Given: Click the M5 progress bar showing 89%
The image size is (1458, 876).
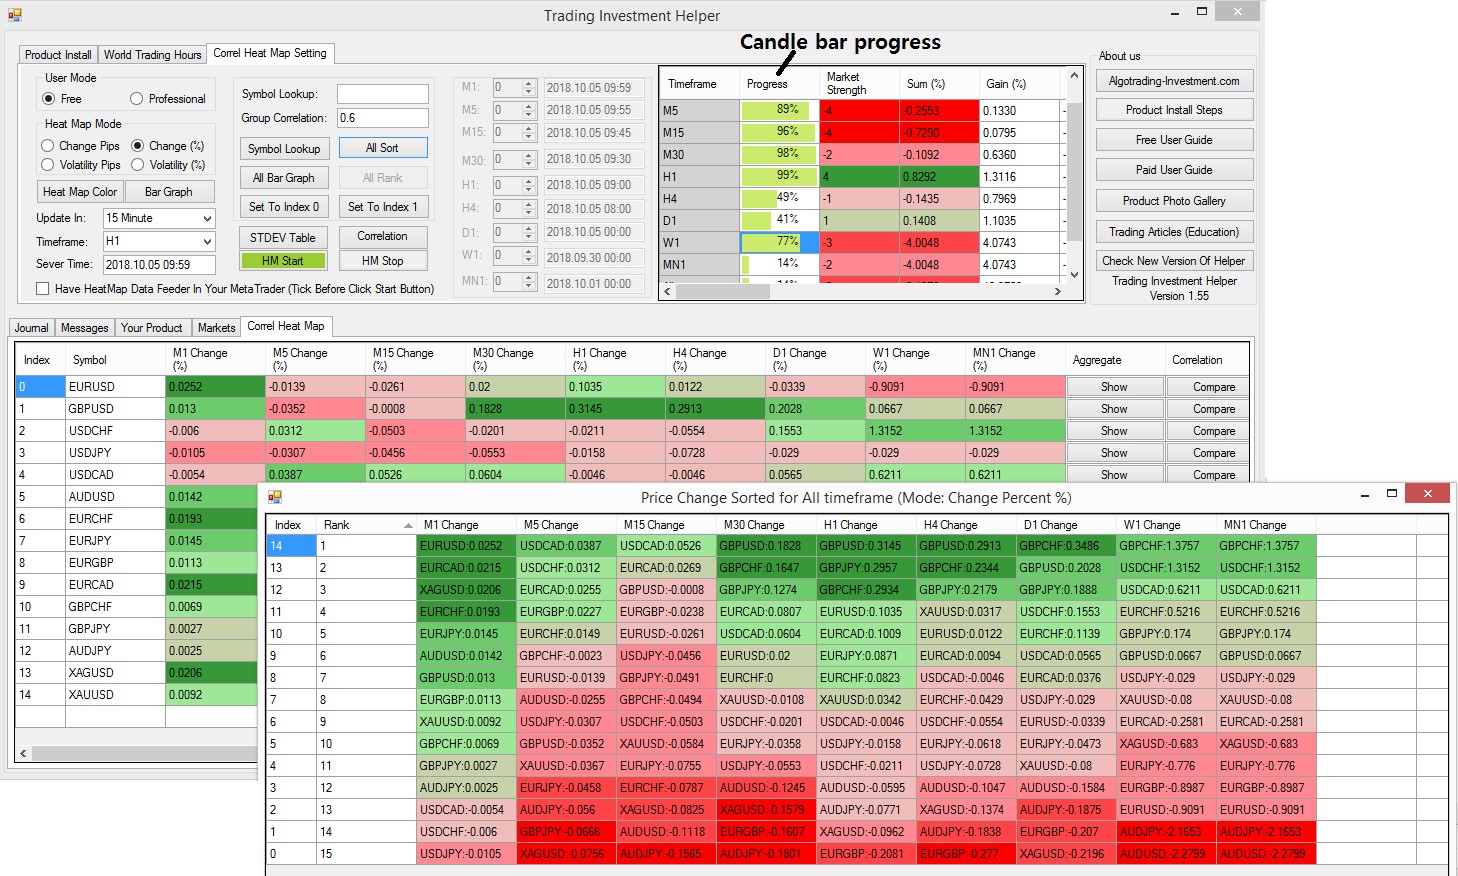Looking at the screenshot, I should [779, 110].
